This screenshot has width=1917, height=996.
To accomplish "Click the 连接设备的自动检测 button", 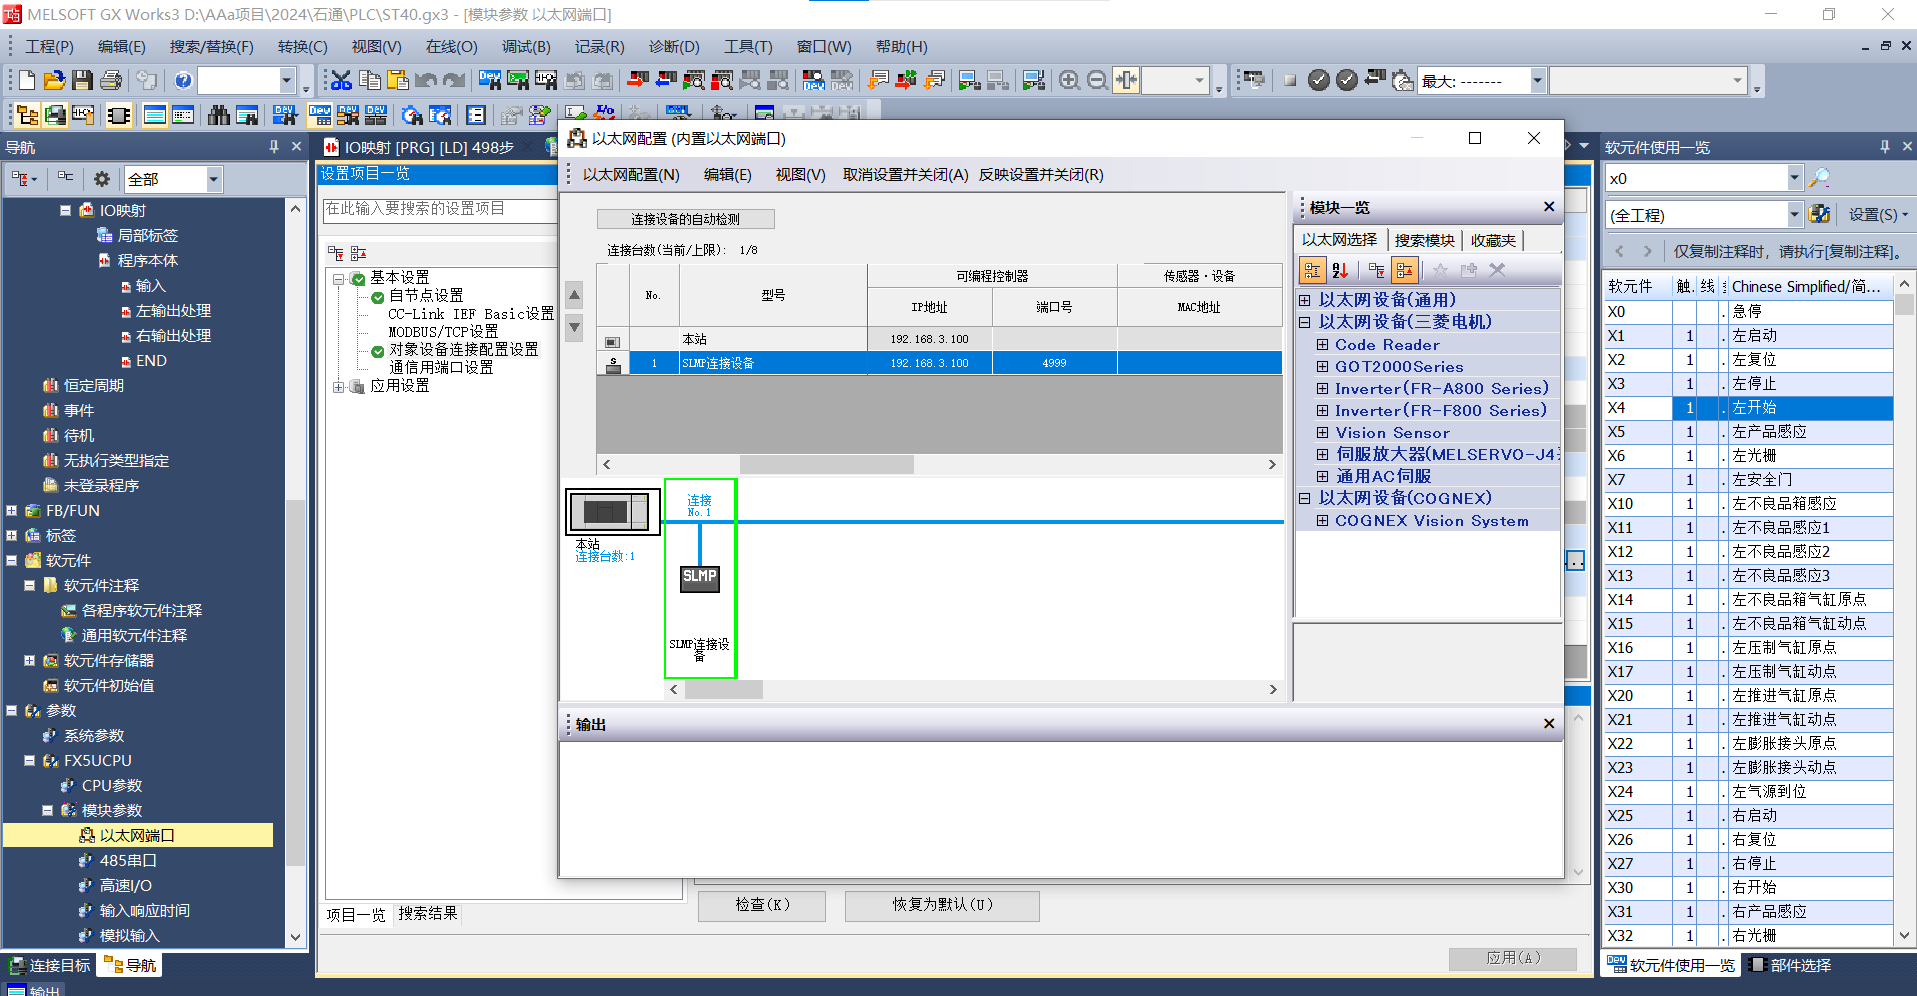I will tap(685, 219).
